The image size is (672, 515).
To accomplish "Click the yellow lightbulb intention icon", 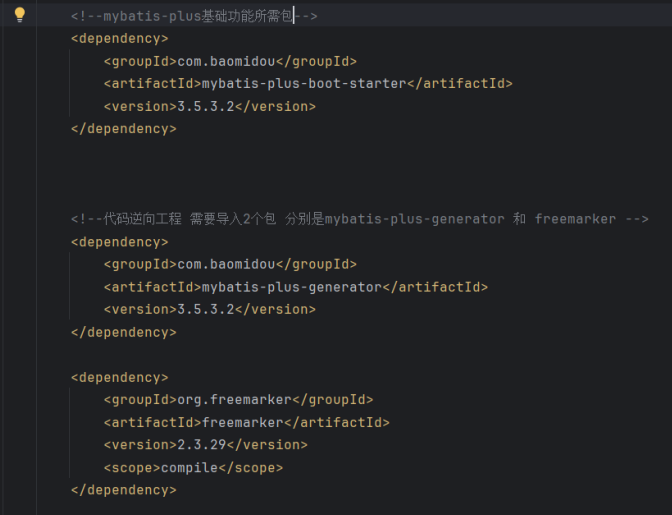I will [x=20, y=15].
